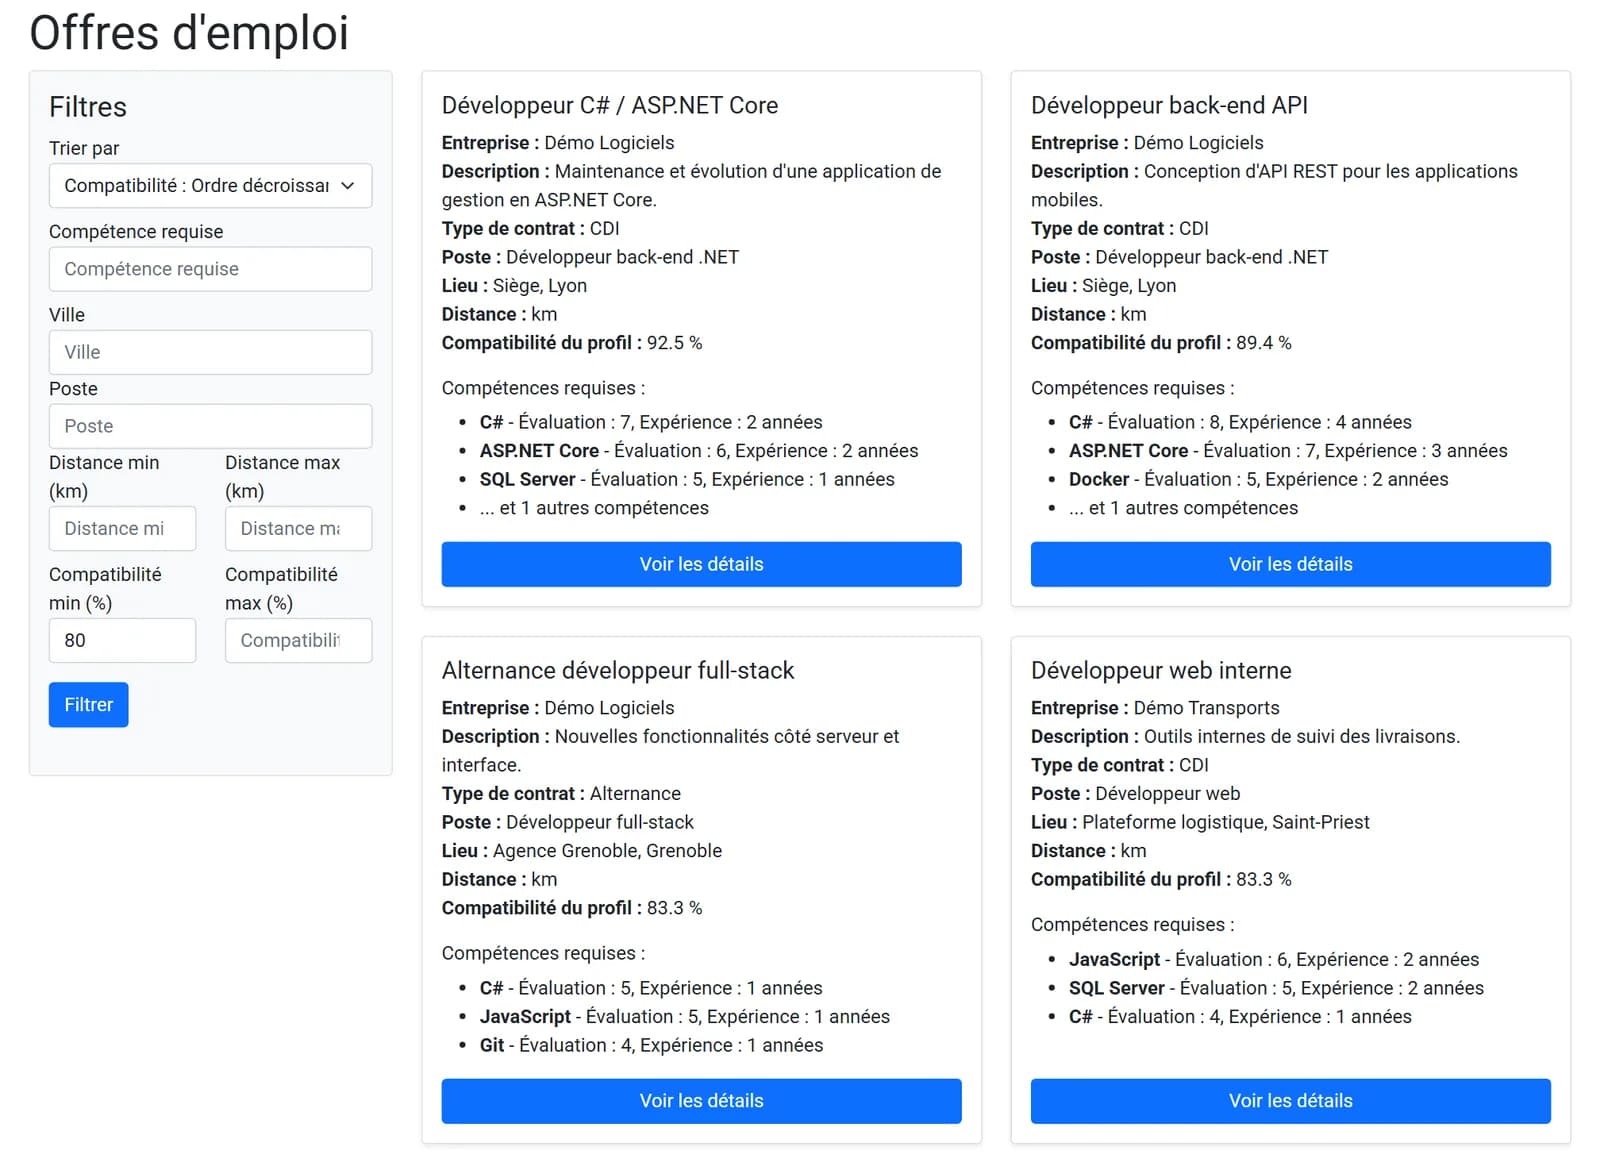The height and width of the screenshot is (1162, 1600).
Task: Click the Poste filter input
Action: click(x=210, y=426)
